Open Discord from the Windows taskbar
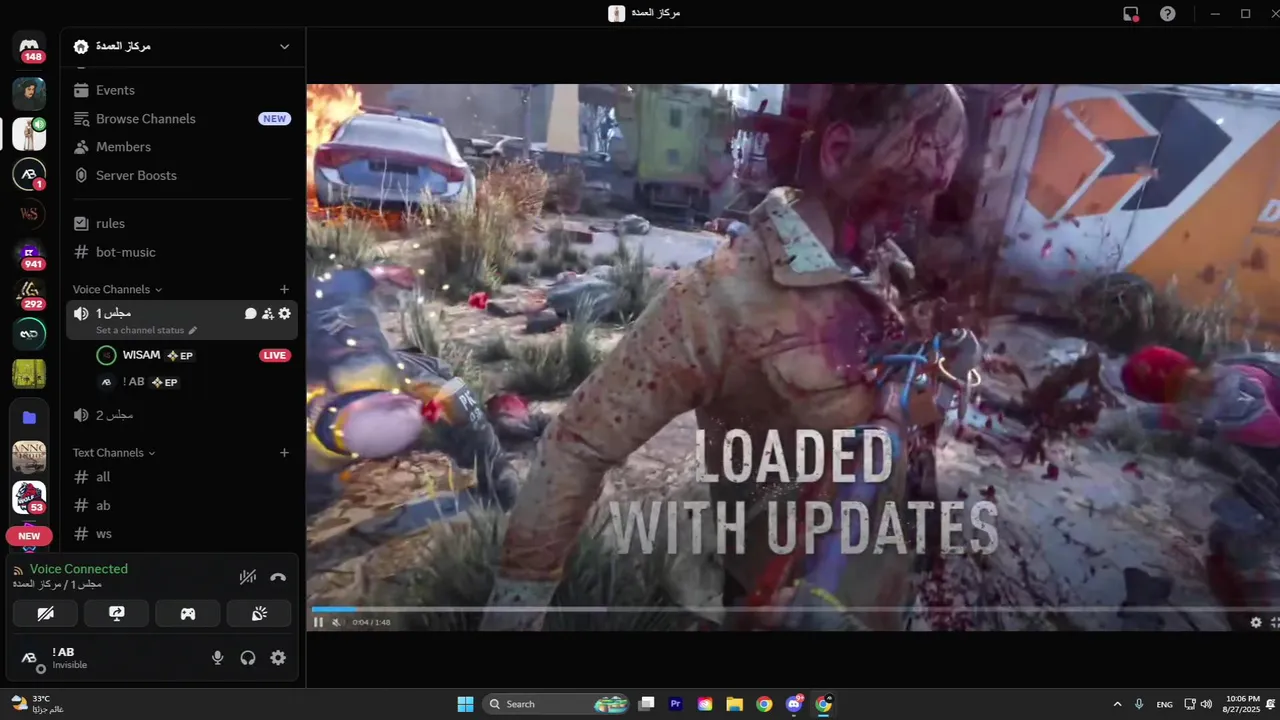 click(x=794, y=704)
